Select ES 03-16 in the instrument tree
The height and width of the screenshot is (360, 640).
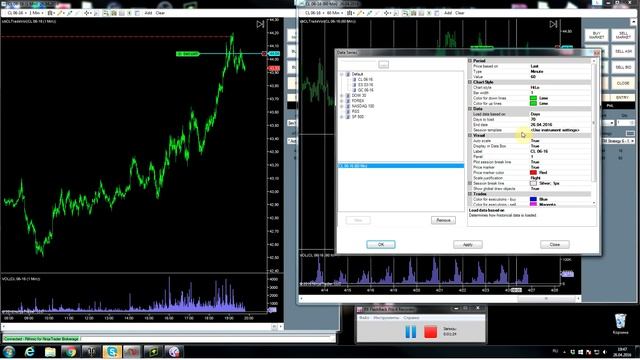pyautogui.click(x=365, y=85)
